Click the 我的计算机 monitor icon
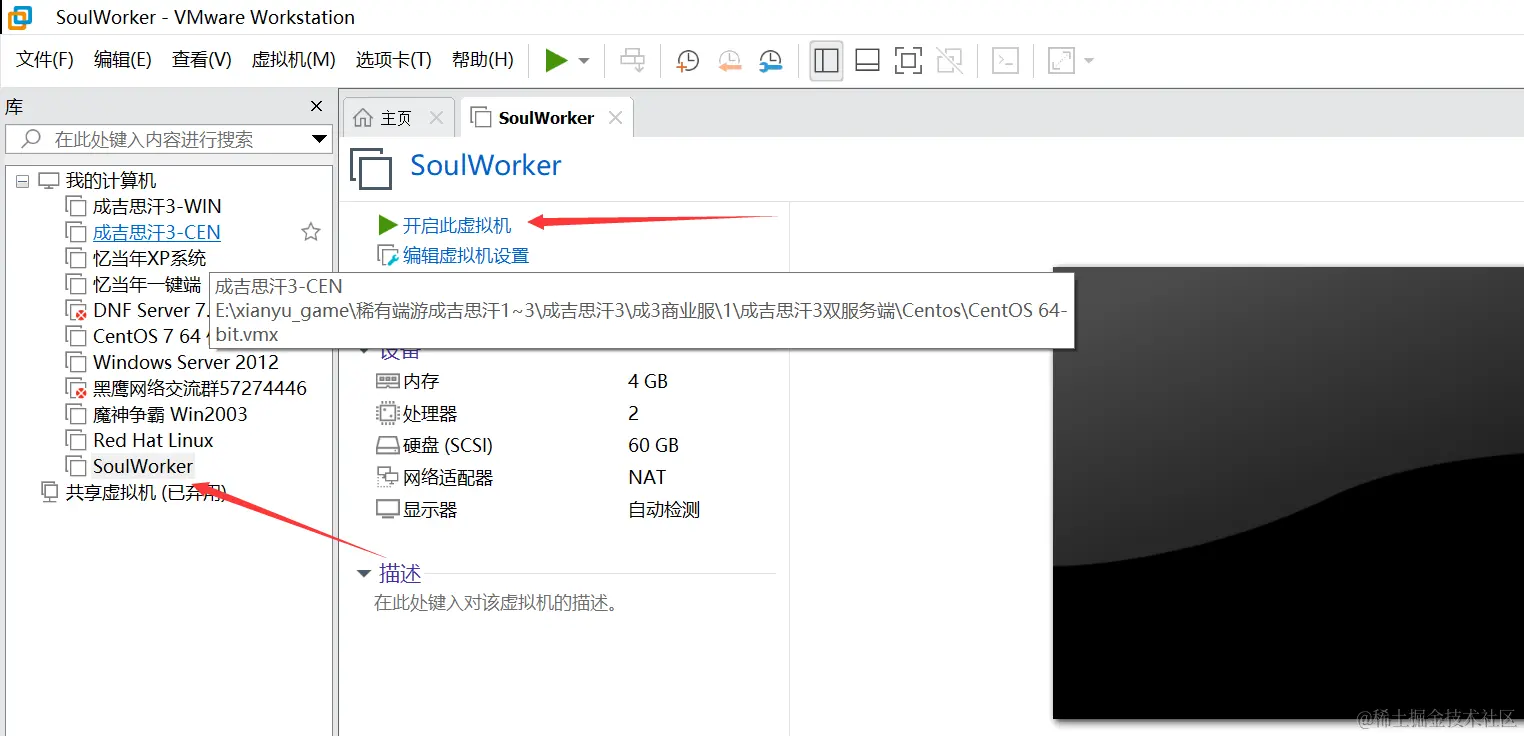Image resolution: width=1524 pixels, height=736 pixels. click(x=49, y=181)
